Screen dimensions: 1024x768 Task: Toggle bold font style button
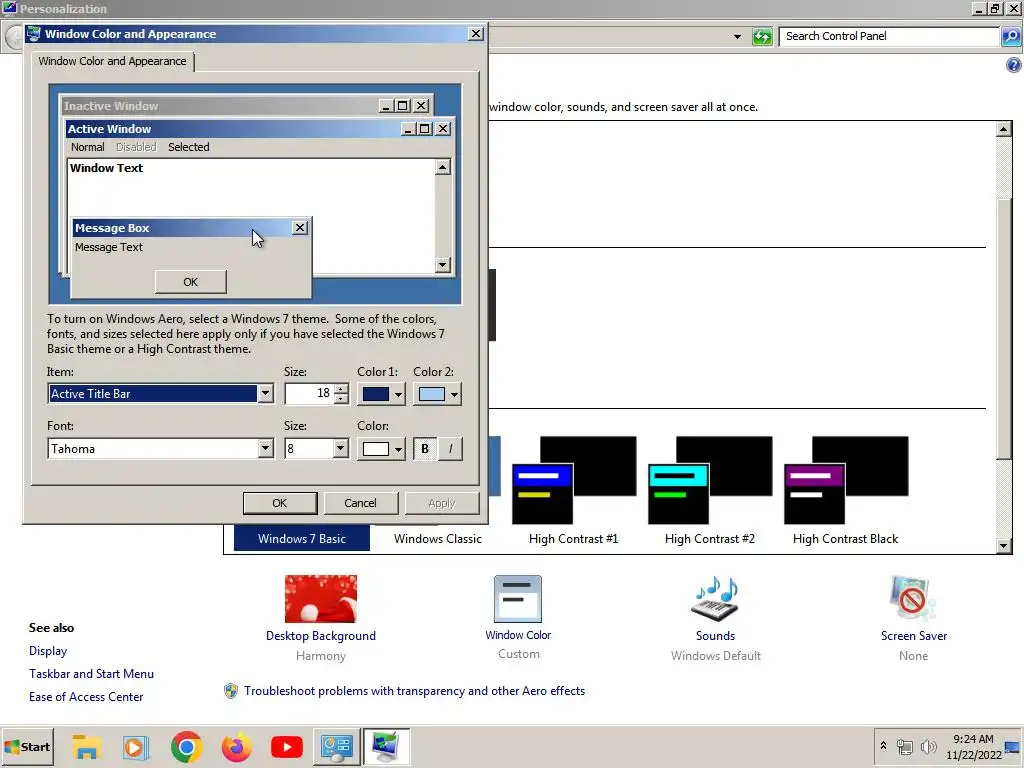(x=425, y=449)
